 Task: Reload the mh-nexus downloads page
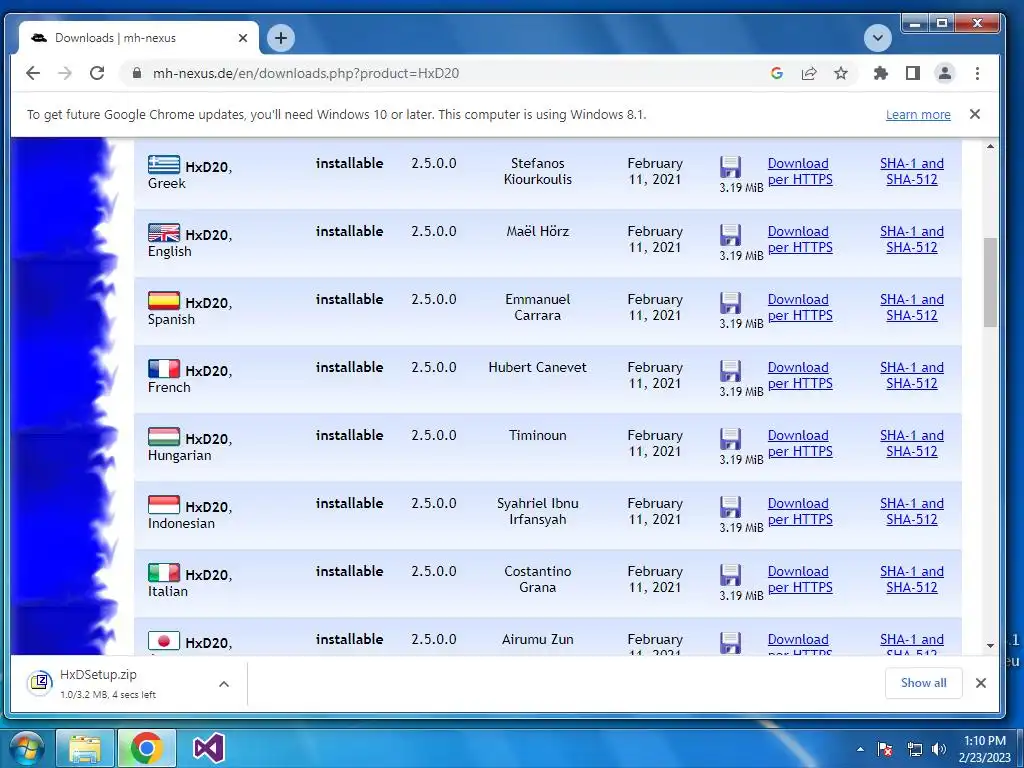pos(97,73)
